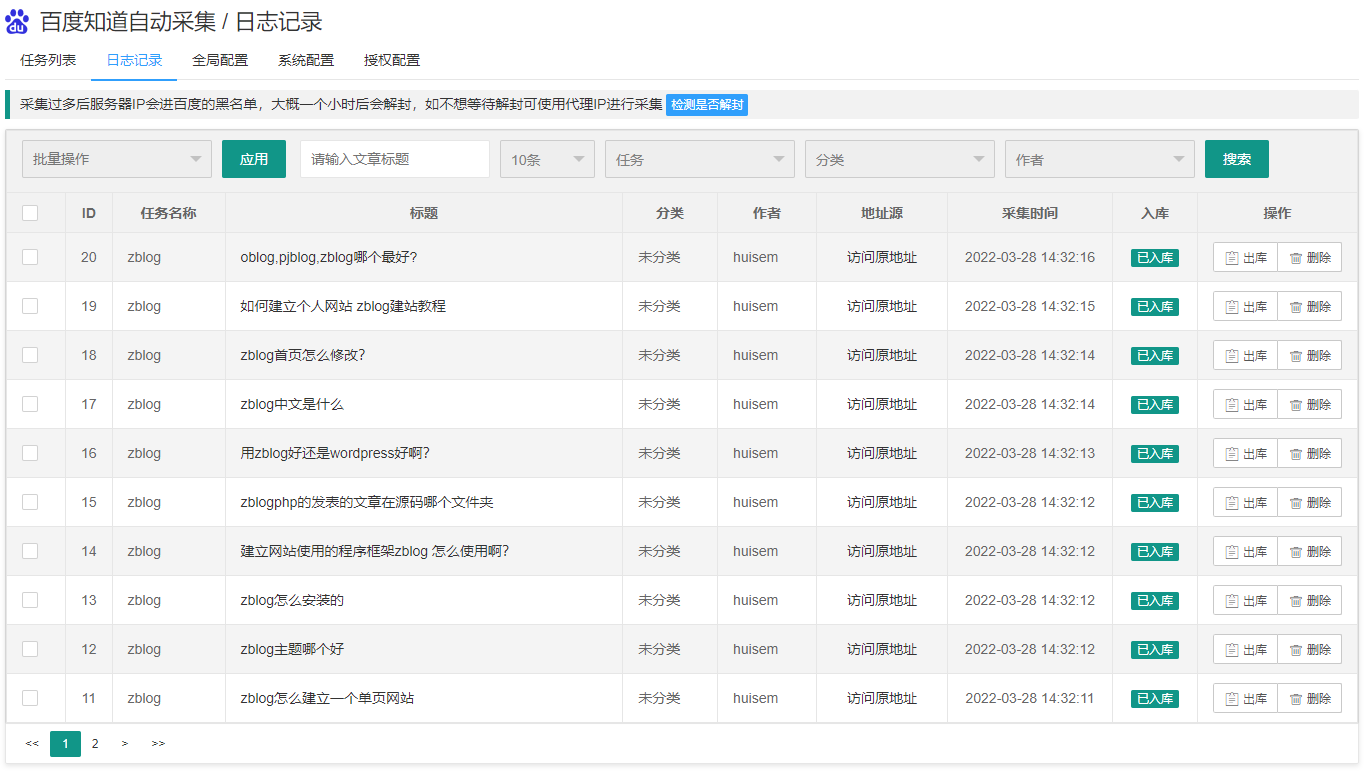This screenshot has width=1365, height=773.
Task: Check the checkbox for row ID 11
Action: [x=30, y=698]
